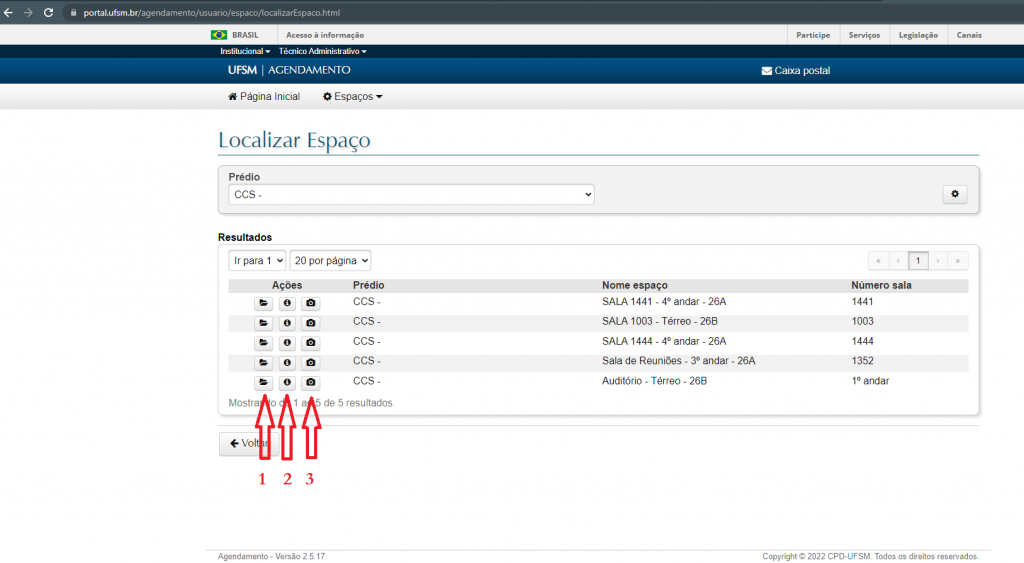Reload the page with browser refresh icon
Image resolution: width=1024 pixels, height=563 pixels.
48,12
